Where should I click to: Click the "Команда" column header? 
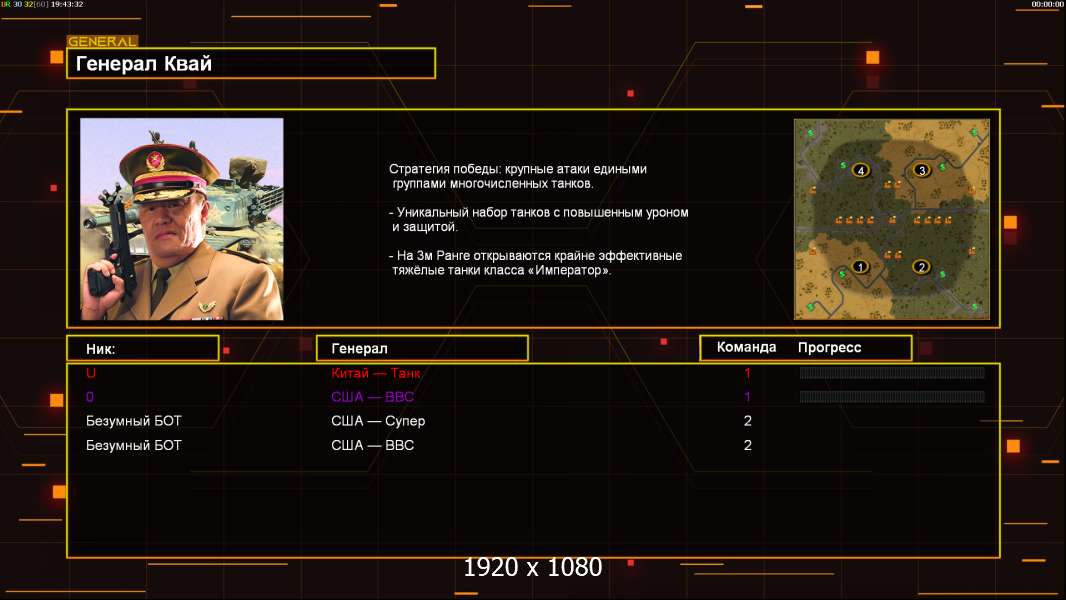coord(746,347)
